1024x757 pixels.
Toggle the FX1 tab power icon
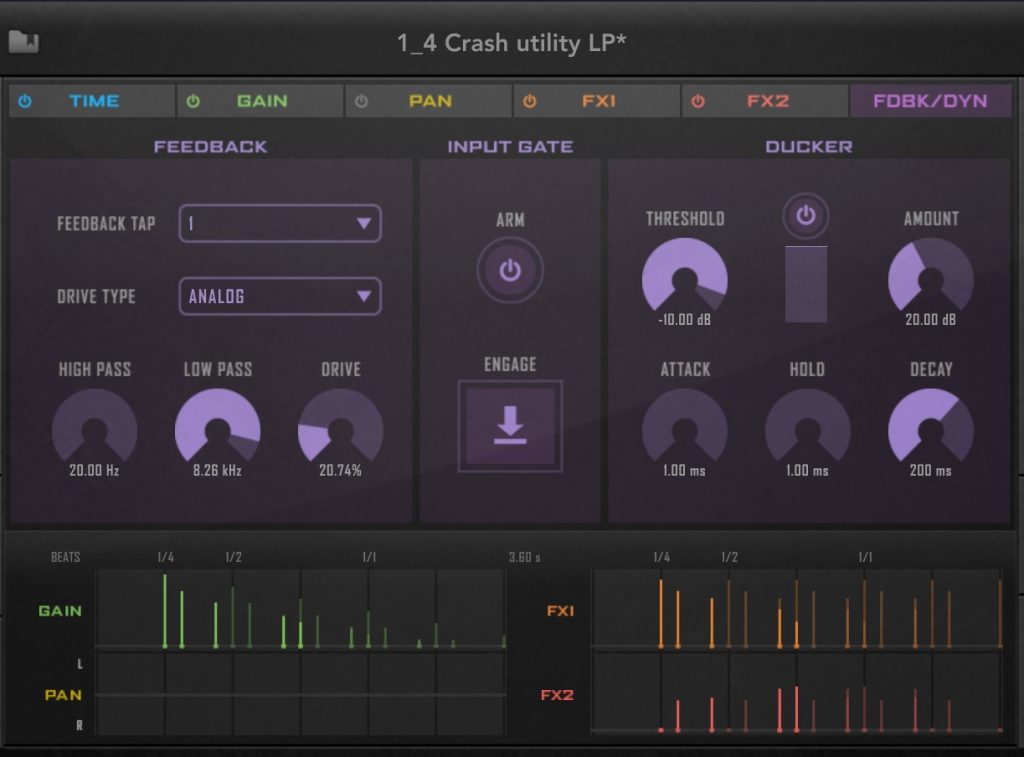pos(530,101)
